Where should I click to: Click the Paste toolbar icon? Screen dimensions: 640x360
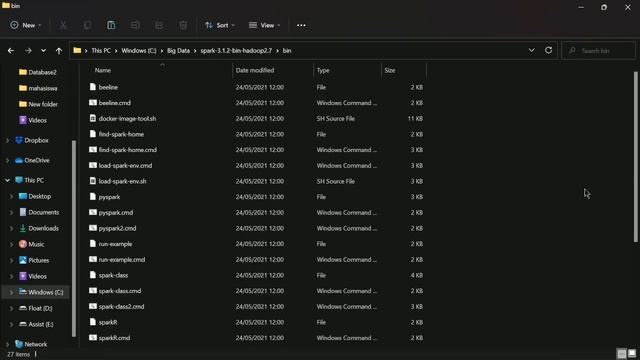tap(111, 25)
